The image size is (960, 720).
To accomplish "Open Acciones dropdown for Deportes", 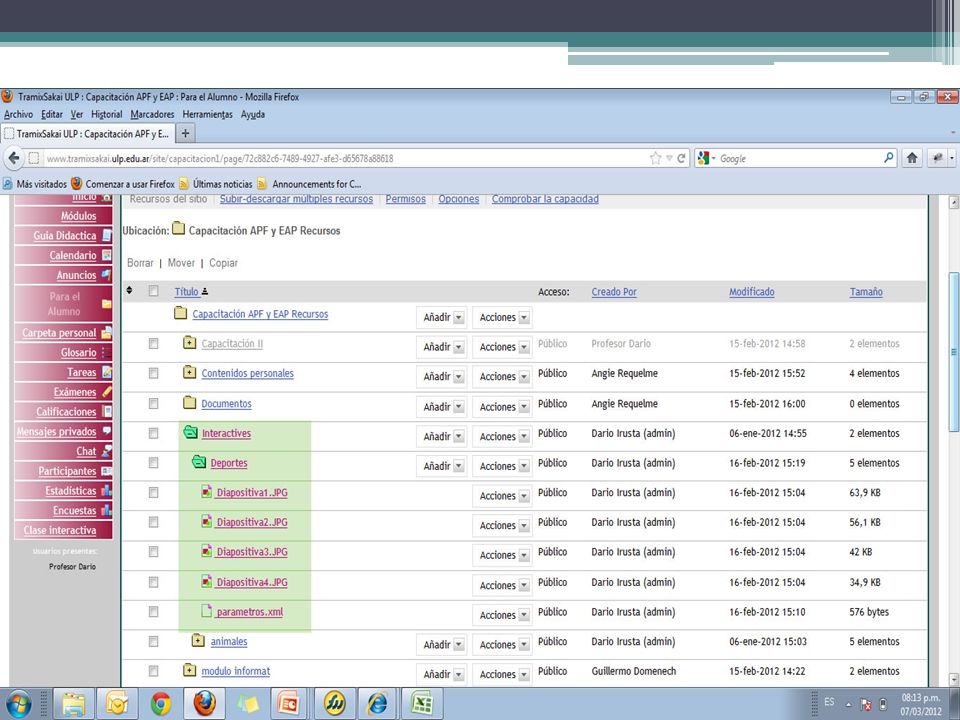I will [501, 466].
